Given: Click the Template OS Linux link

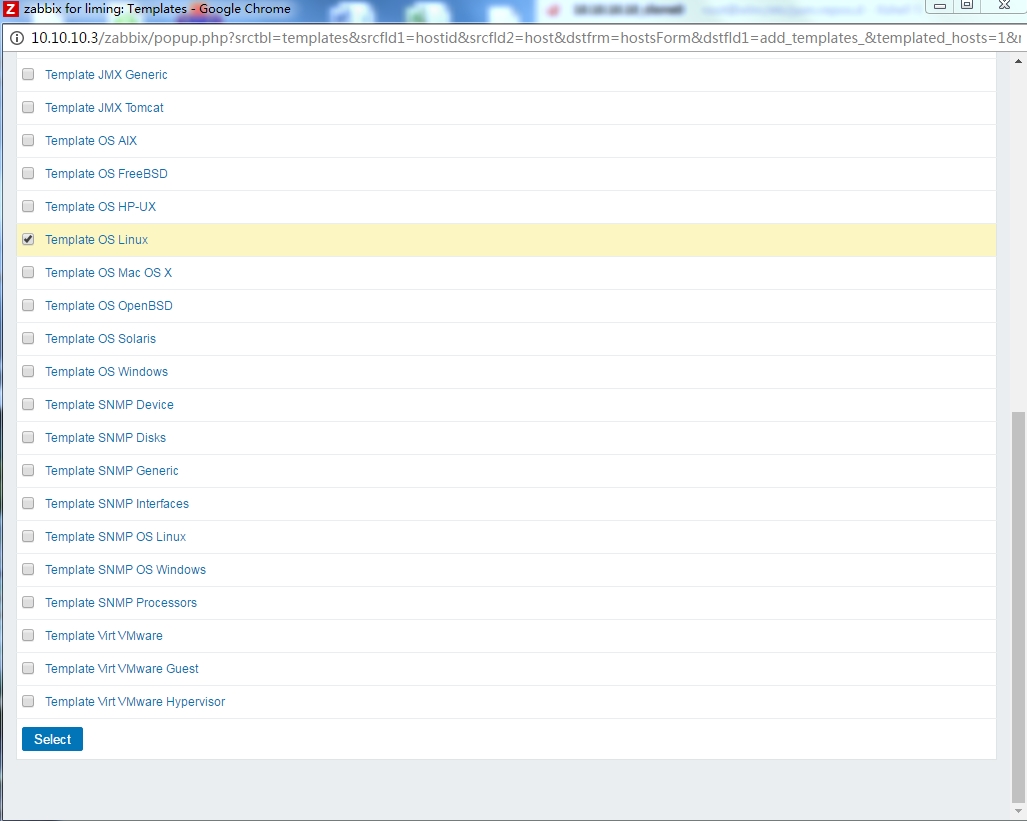Looking at the screenshot, I should click(96, 240).
